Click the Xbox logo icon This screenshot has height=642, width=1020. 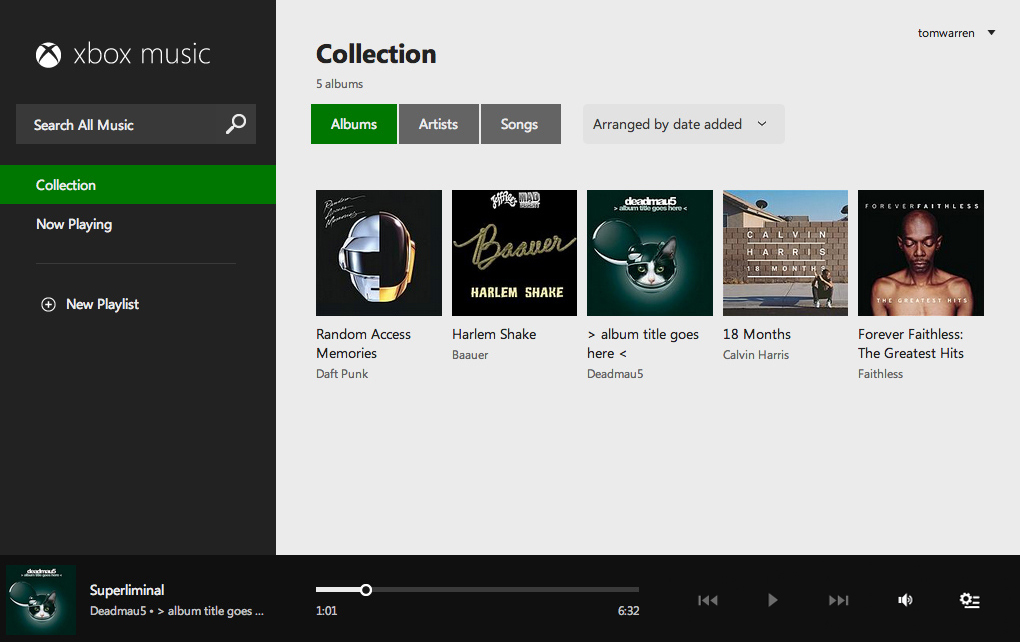[48, 55]
